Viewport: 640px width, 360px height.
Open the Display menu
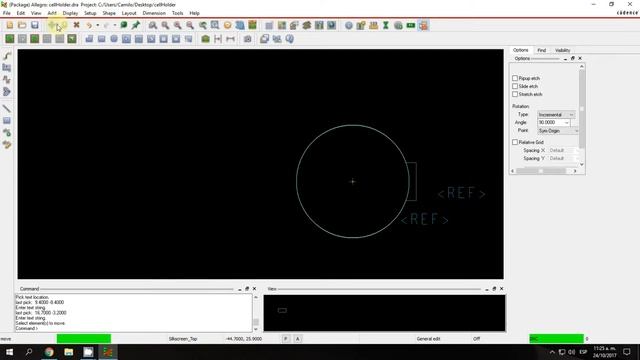tap(70, 13)
